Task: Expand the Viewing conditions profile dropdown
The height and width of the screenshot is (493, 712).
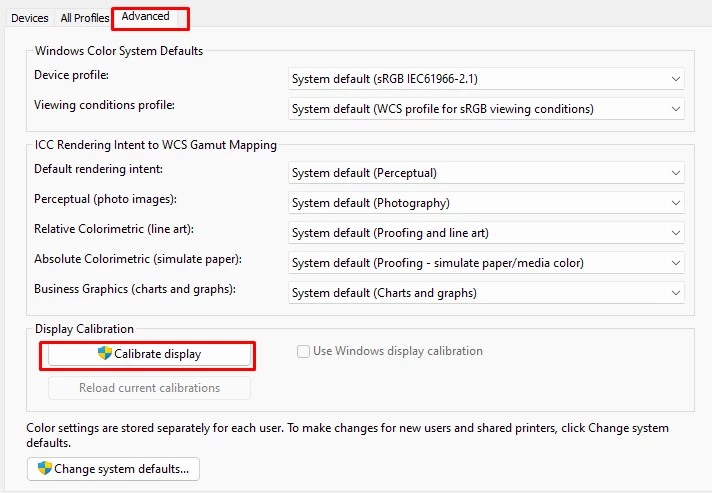Action: 486,109
